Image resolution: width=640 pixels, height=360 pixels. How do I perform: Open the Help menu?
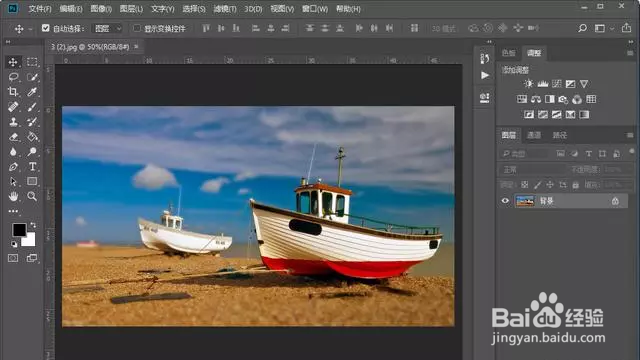348,9
